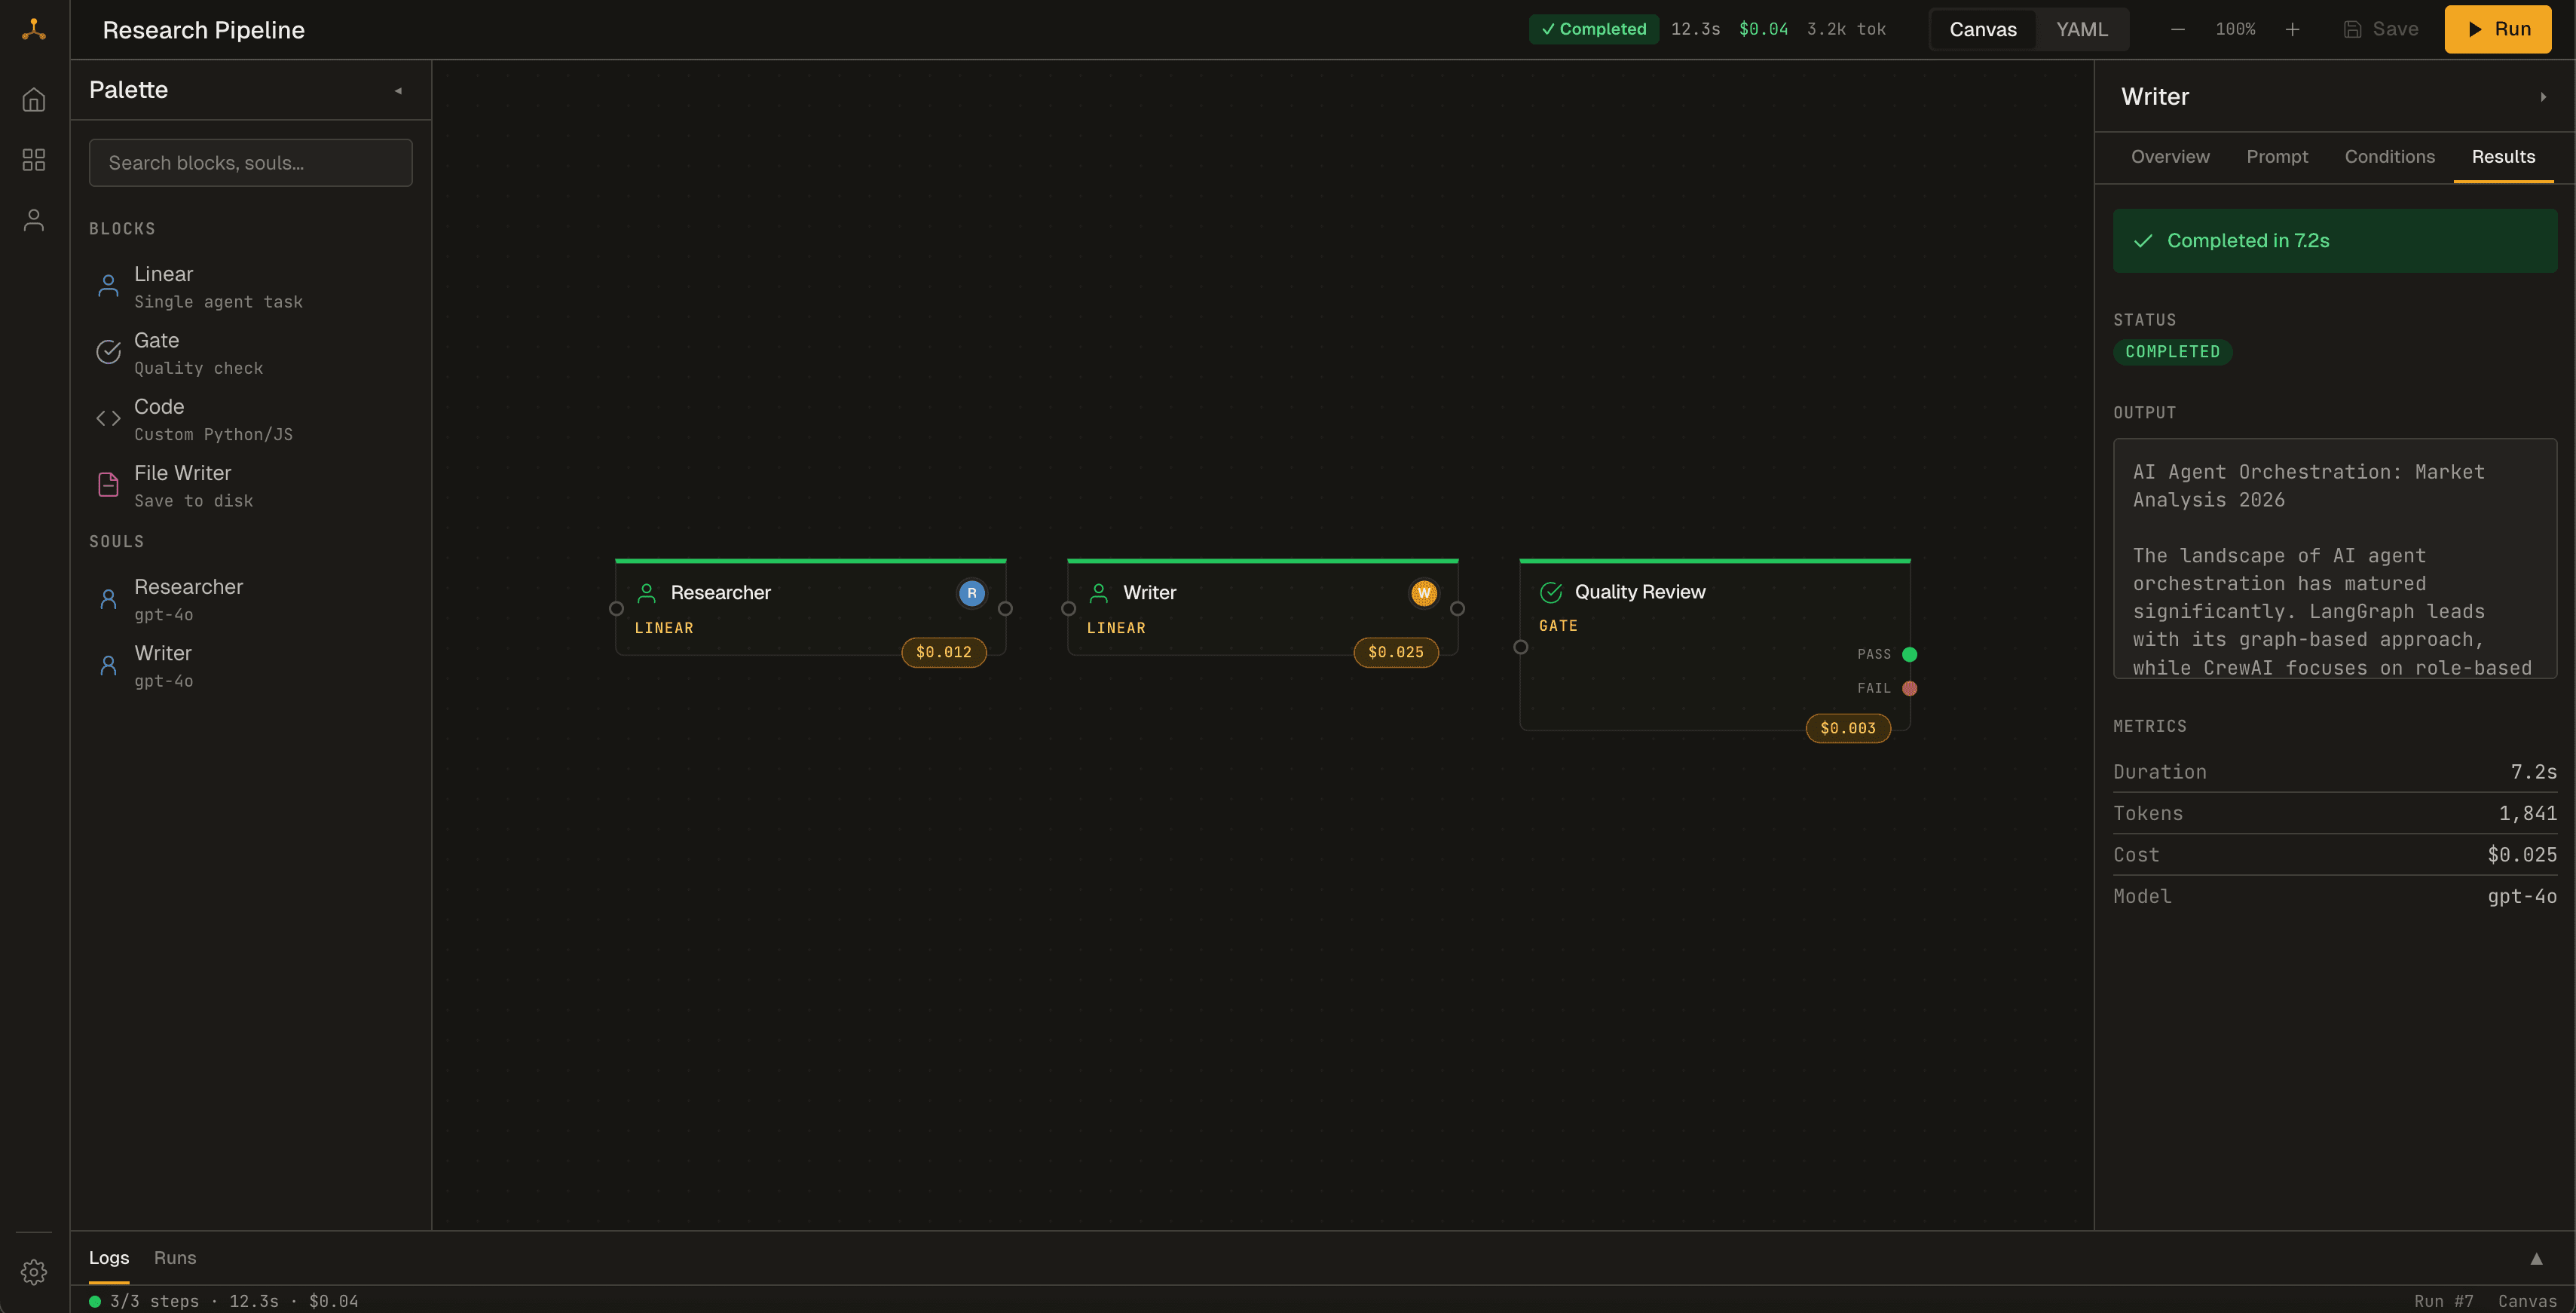Connect from the PASS output of Quality Review
2576x1313 pixels.
(1909, 653)
